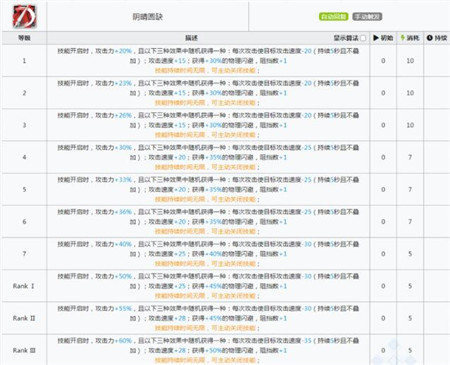Screen dimensions: 450x365
Task: Tick the 显示算法 checkbox
Action: (x=363, y=38)
